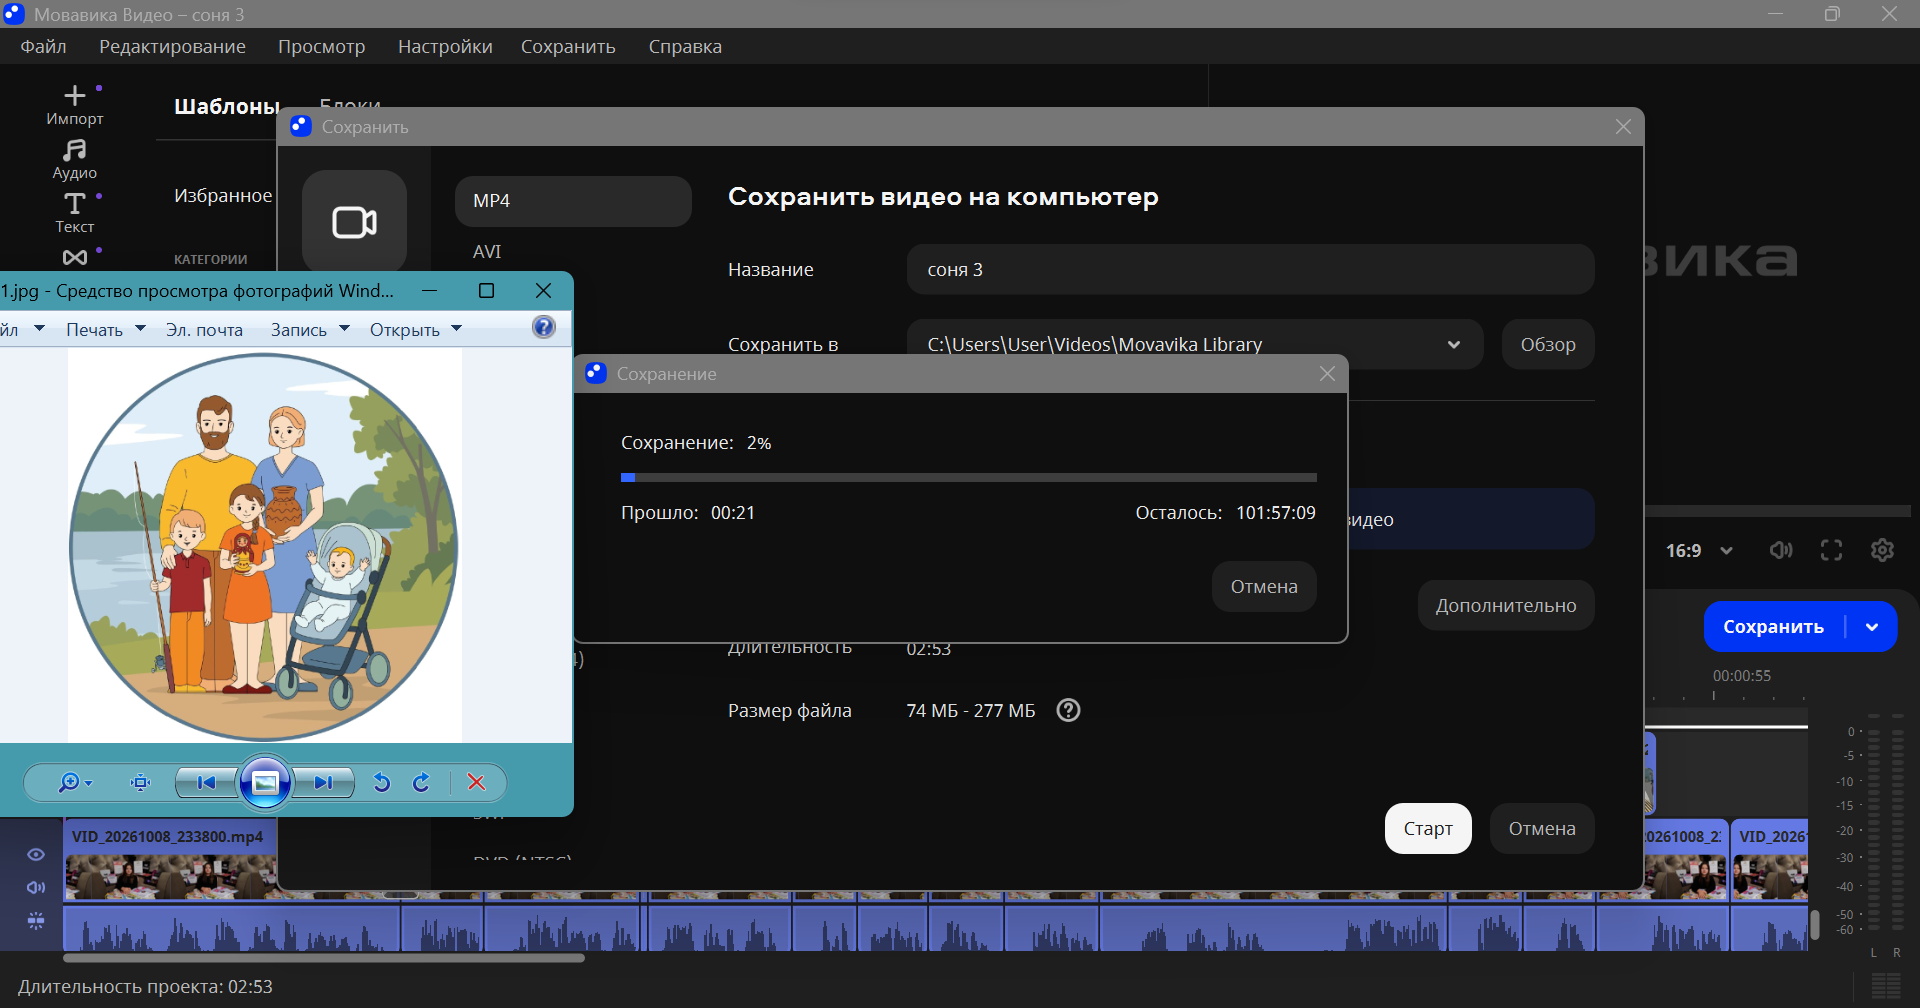Cancel the saving progress with Отмена
The width and height of the screenshot is (1920, 1008).
(1264, 587)
